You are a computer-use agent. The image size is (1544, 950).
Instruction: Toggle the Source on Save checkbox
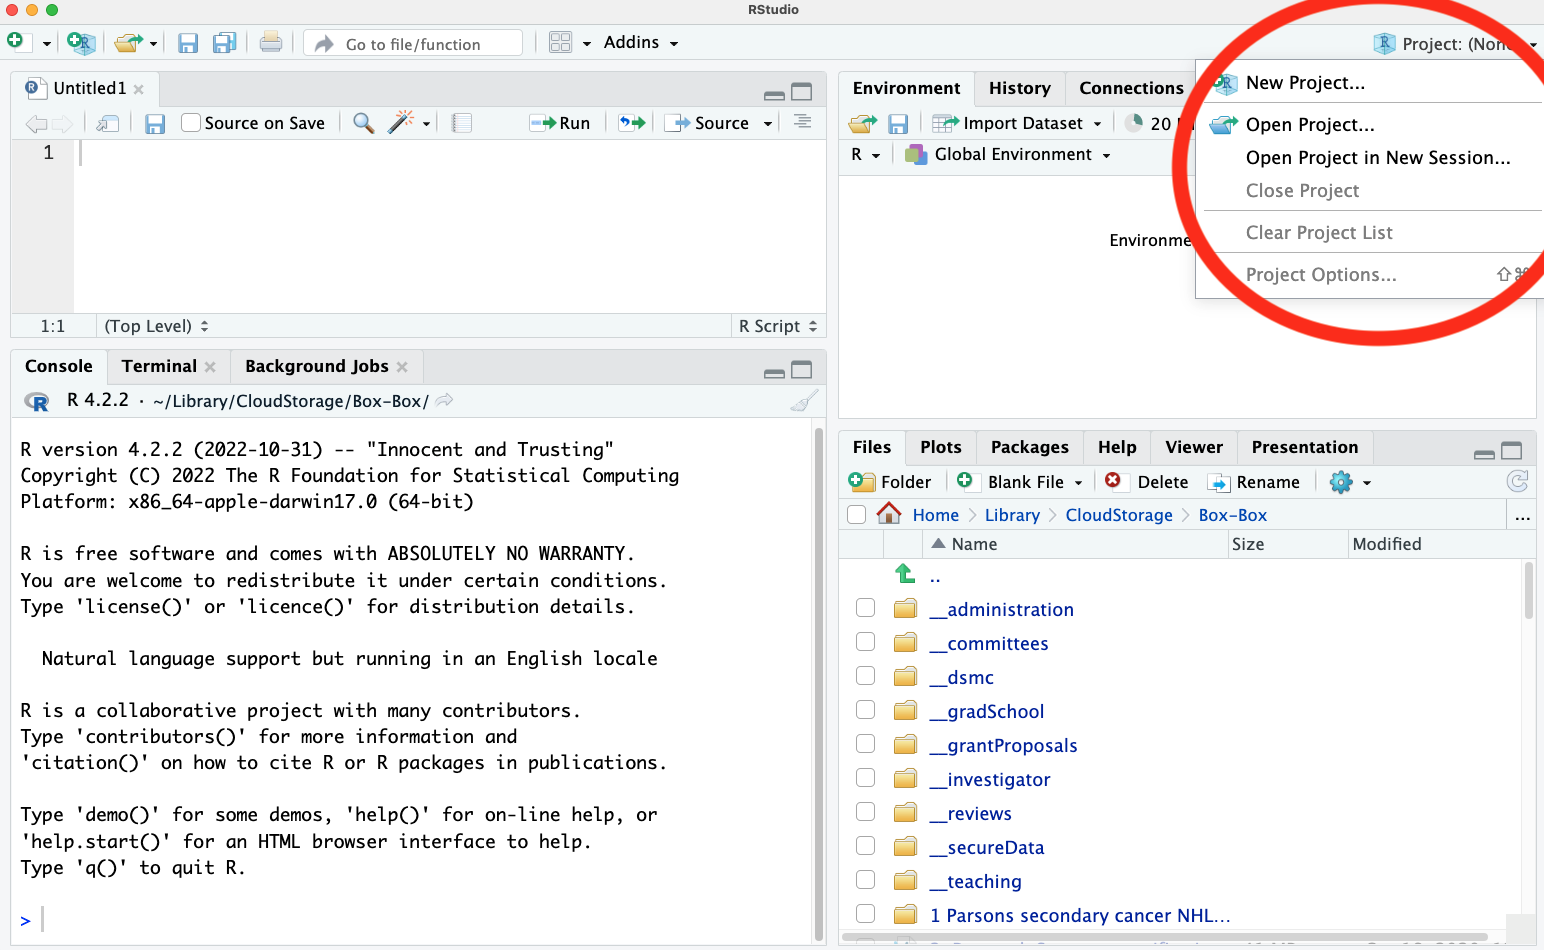click(x=191, y=123)
